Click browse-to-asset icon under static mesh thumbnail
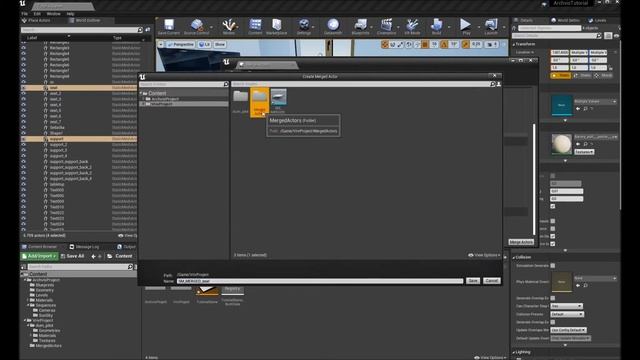Screen dimensions: 640x360 pyautogui.click(x=585, y=109)
